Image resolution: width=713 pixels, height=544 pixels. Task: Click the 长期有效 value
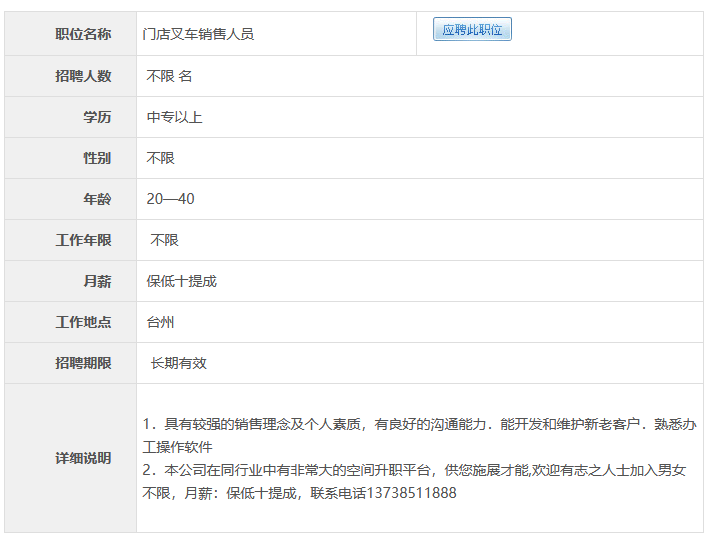click(x=178, y=363)
